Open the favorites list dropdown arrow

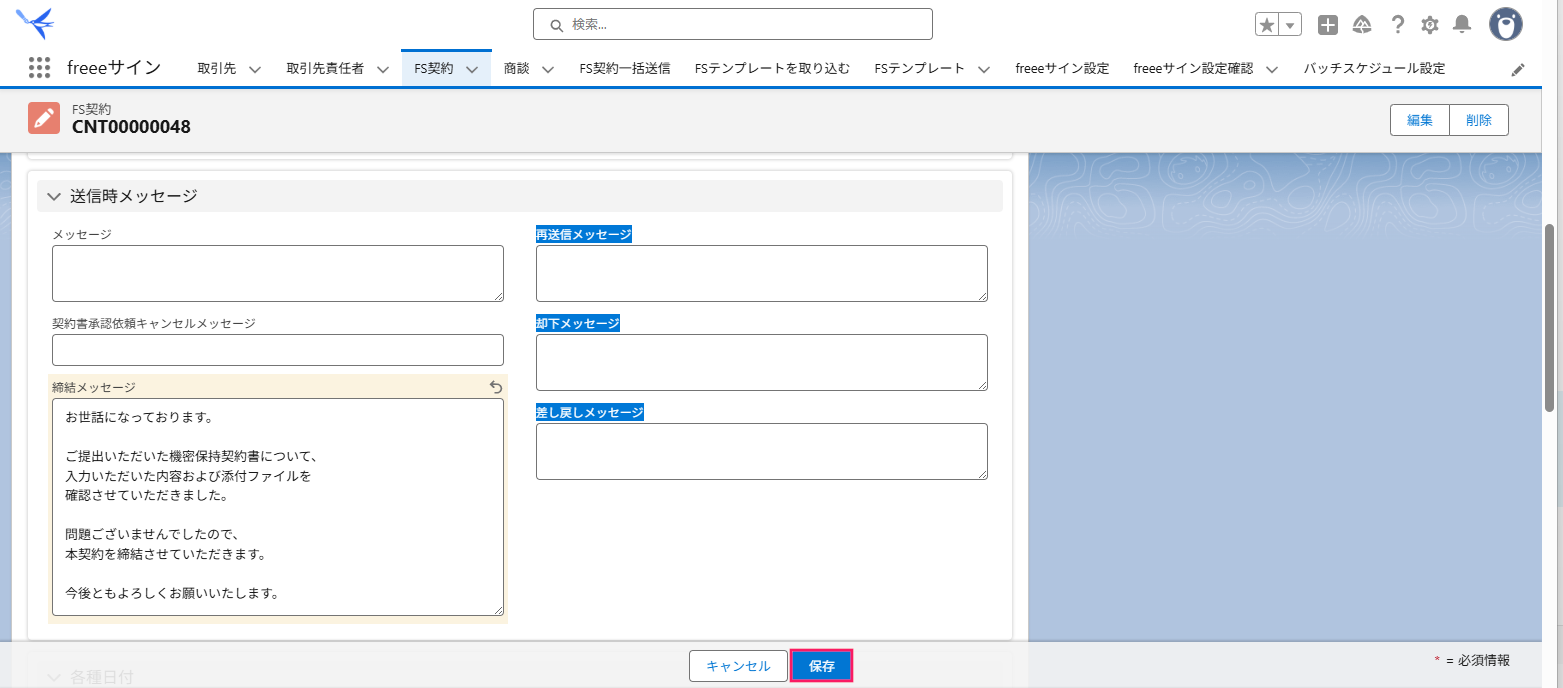pyautogui.click(x=1290, y=25)
